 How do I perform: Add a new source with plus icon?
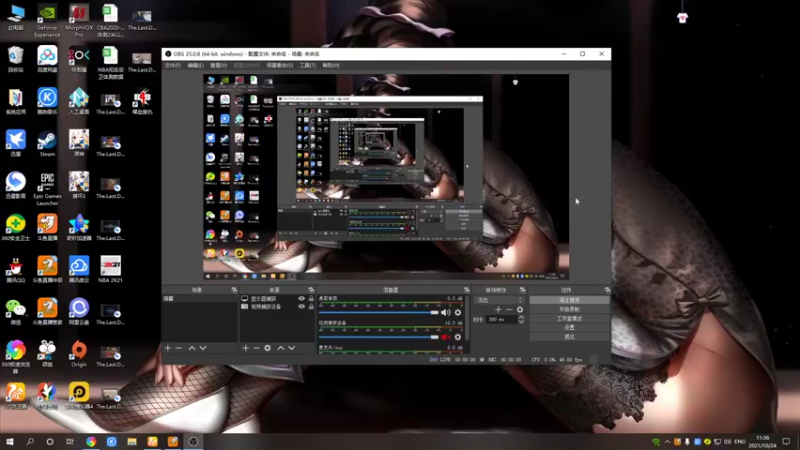pyautogui.click(x=245, y=348)
